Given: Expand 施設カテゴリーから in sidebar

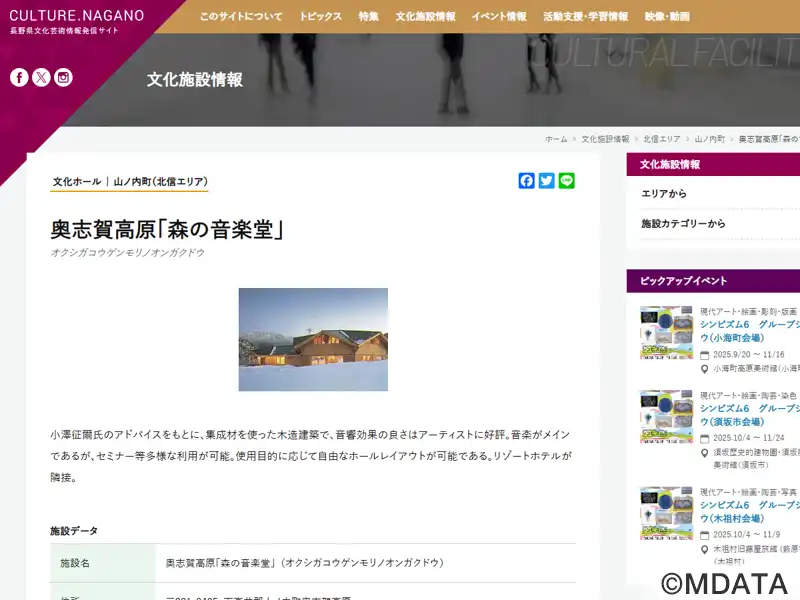Looking at the screenshot, I should click(x=683, y=224).
